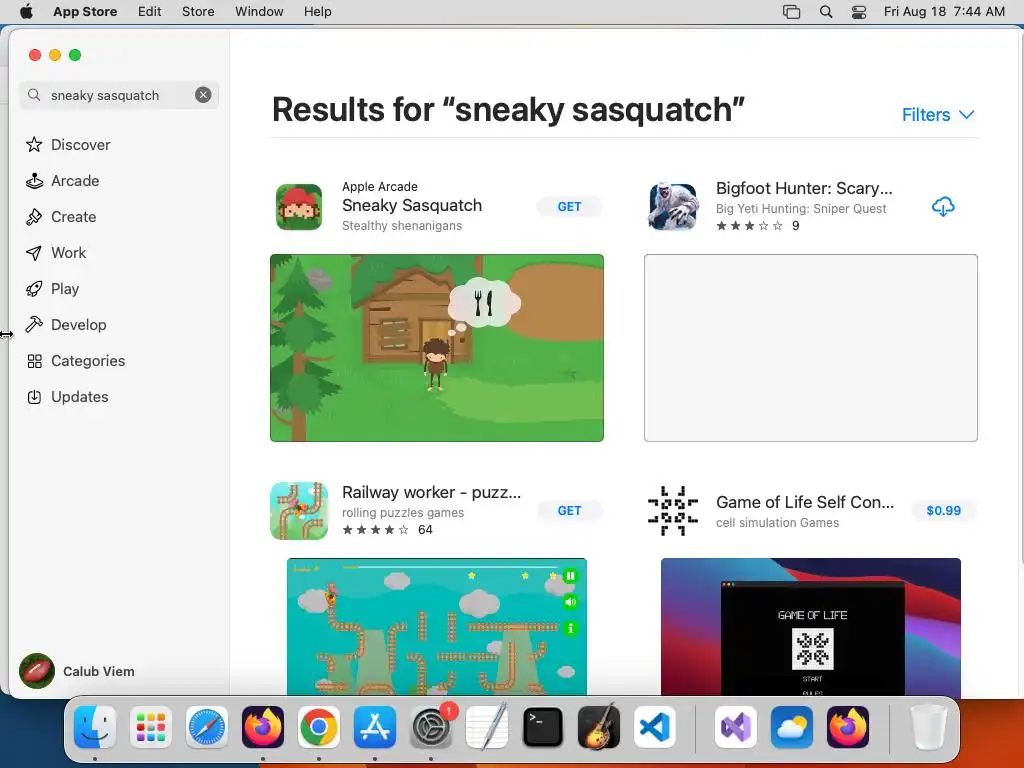Open Sneaky Sasquatch app icon

pyautogui.click(x=299, y=207)
